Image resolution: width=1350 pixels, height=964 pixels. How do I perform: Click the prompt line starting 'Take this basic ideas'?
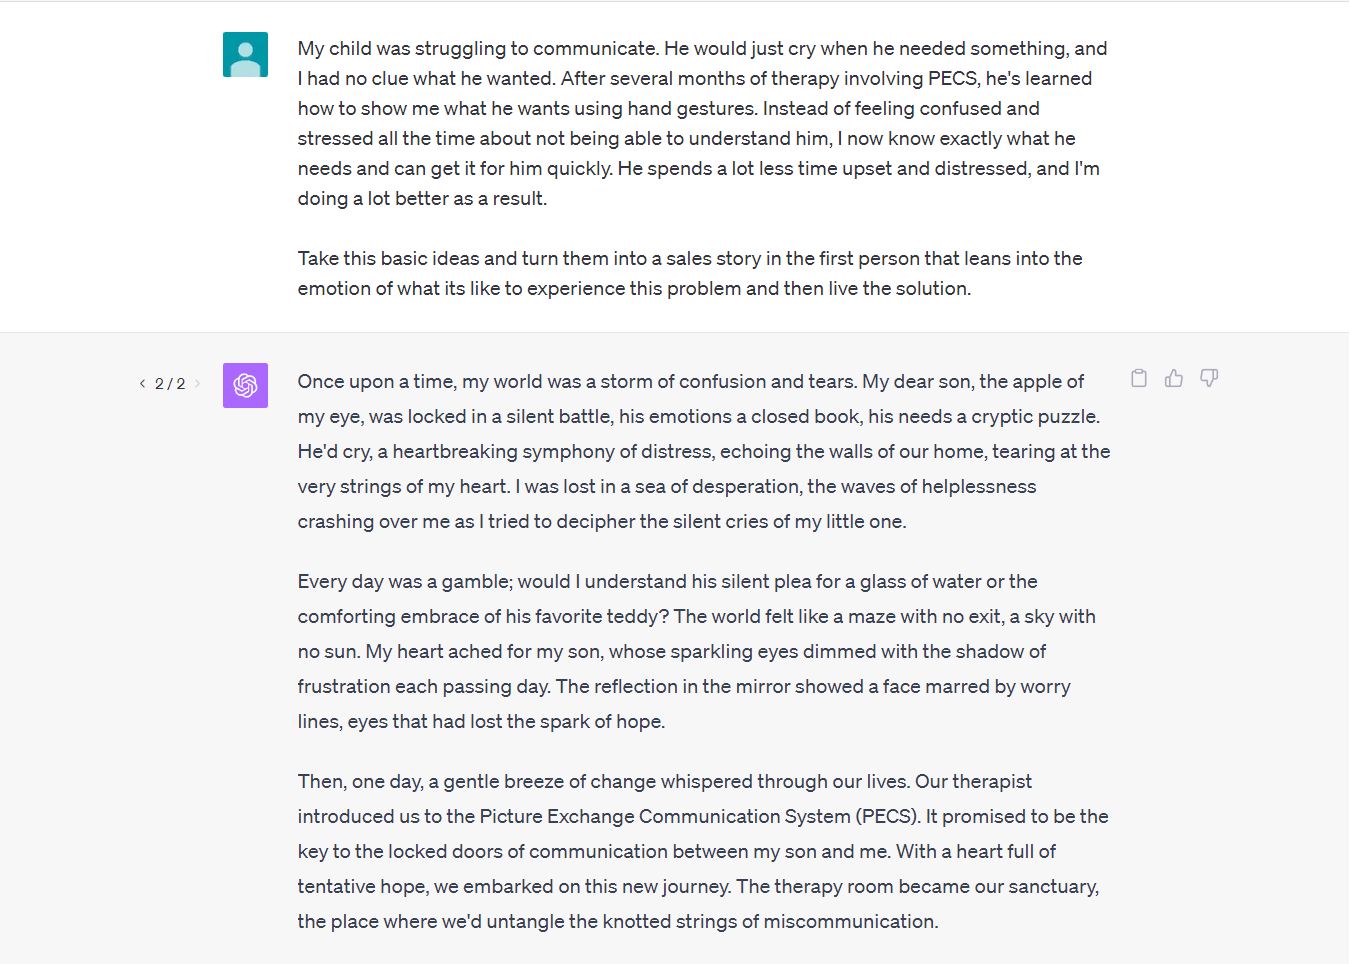(x=690, y=273)
